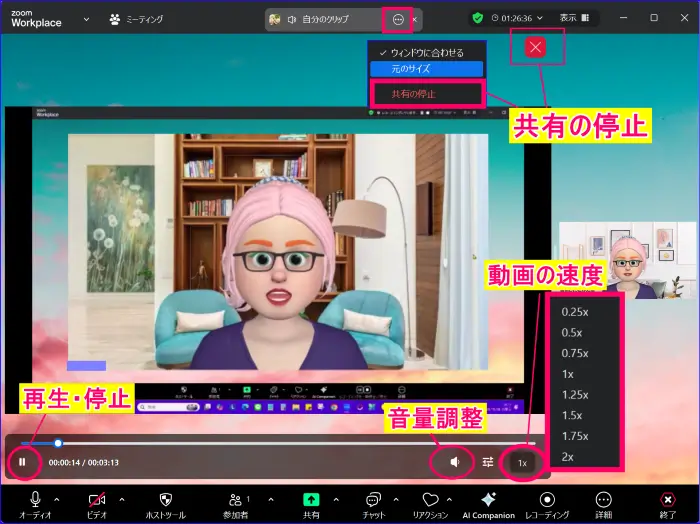This screenshot has height=524, width=700.
Task: Choose 0.75x playback speed
Action: click(575, 353)
